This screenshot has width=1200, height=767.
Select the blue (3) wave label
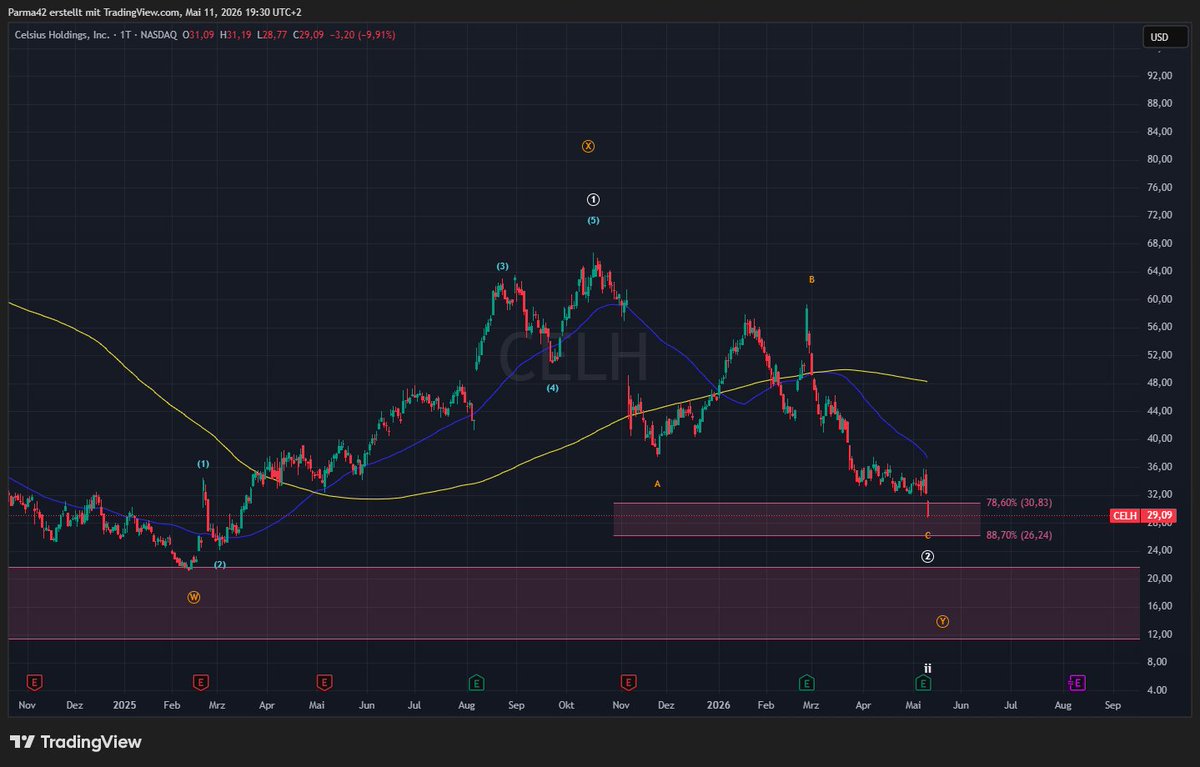[503, 266]
